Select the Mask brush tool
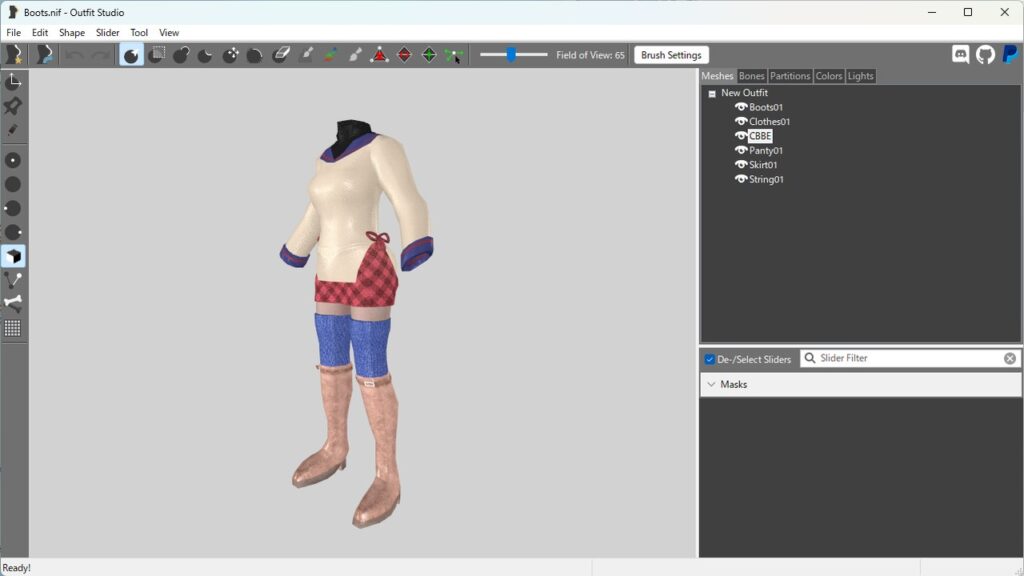The image size is (1024, 576). pos(156,55)
